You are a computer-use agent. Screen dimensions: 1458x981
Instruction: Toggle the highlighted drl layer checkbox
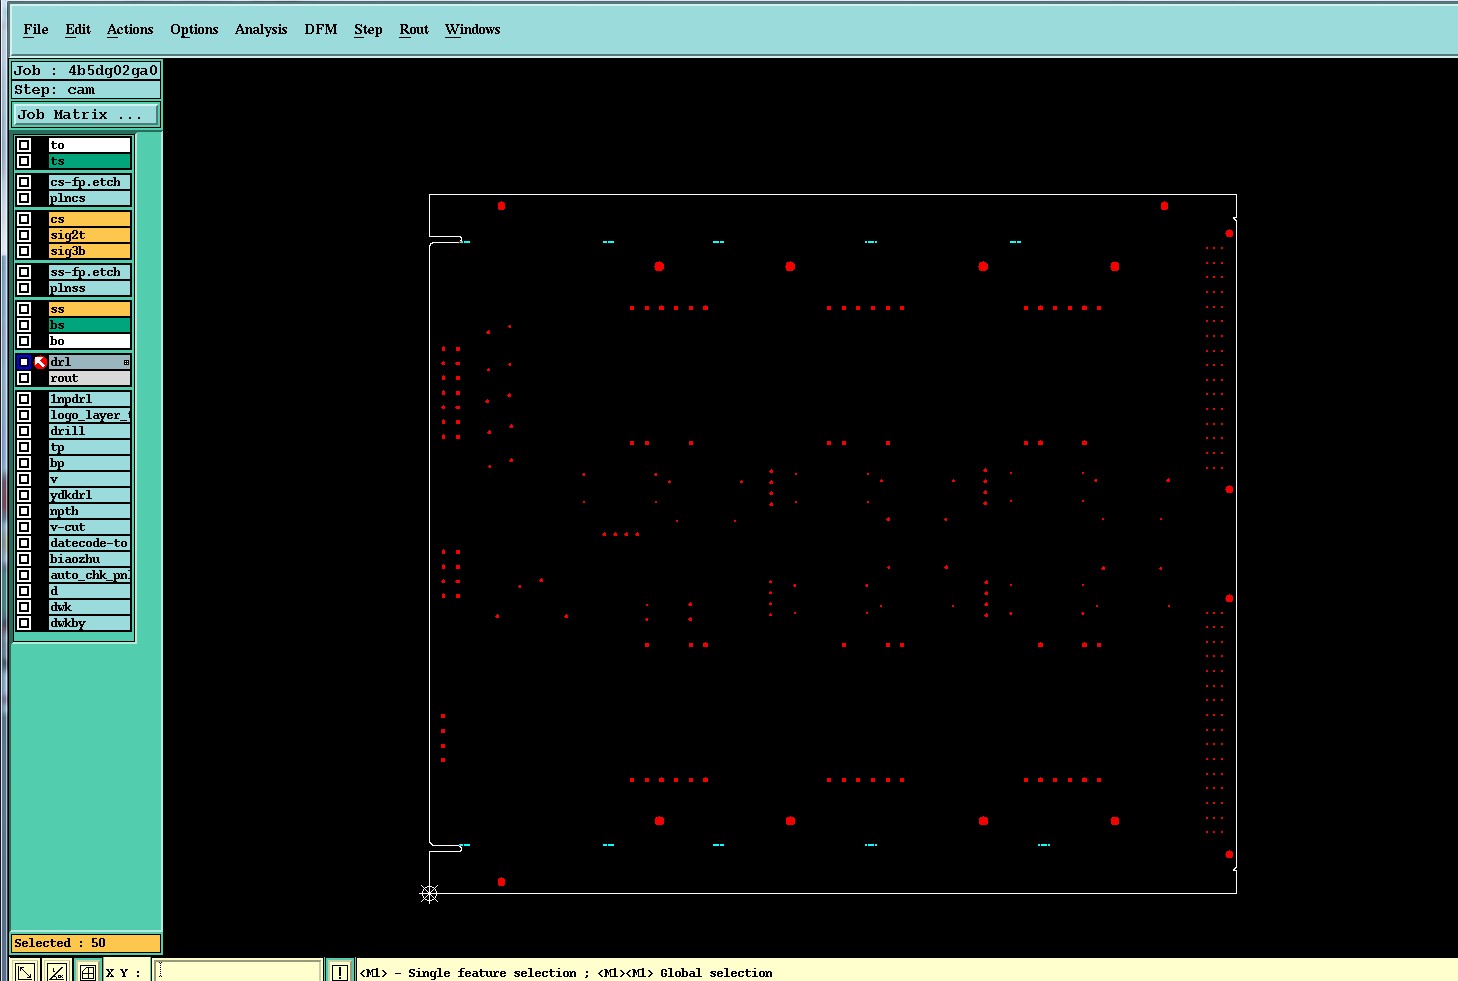(24, 362)
